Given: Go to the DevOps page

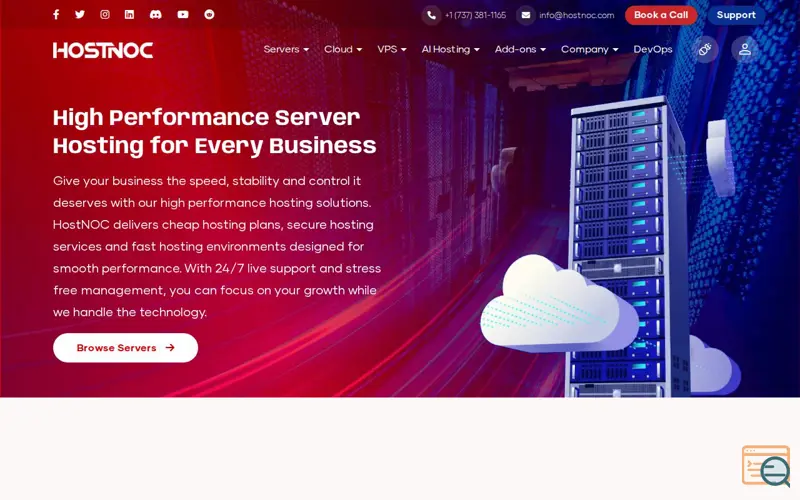Looking at the screenshot, I should coord(653,49).
